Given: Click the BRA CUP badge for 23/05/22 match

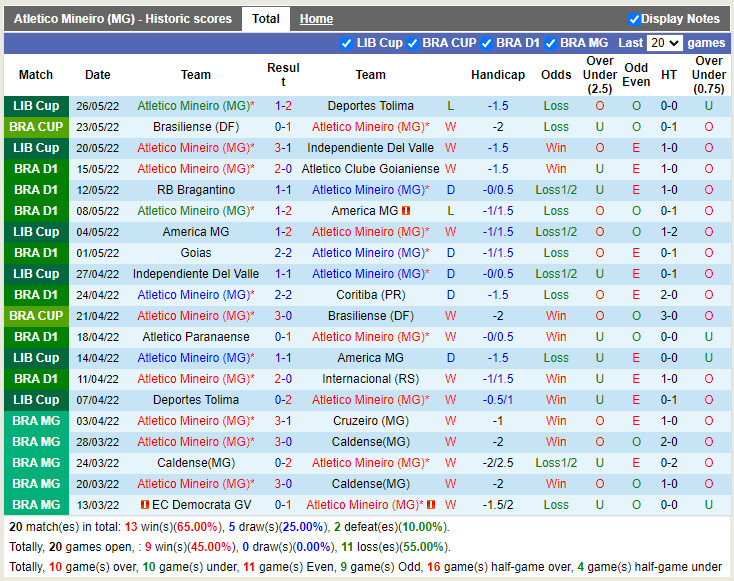Looking at the screenshot, I should (36, 127).
